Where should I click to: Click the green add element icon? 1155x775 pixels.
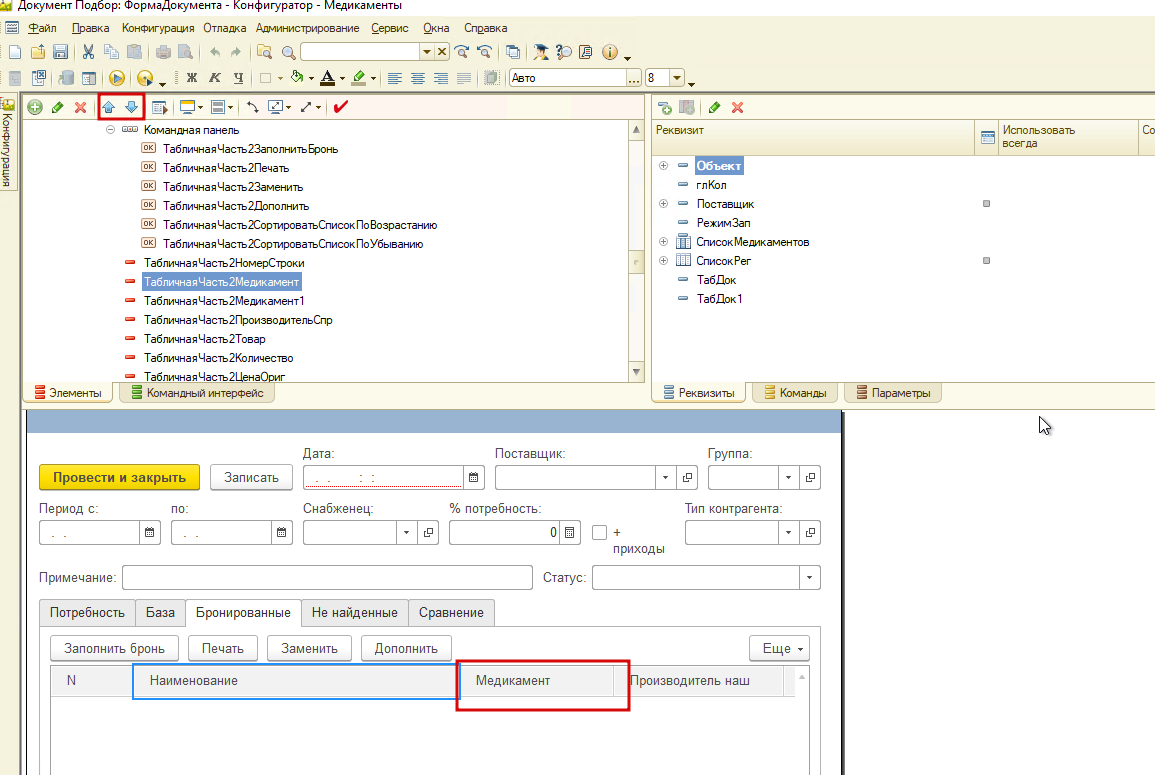click(x=35, y=107)
